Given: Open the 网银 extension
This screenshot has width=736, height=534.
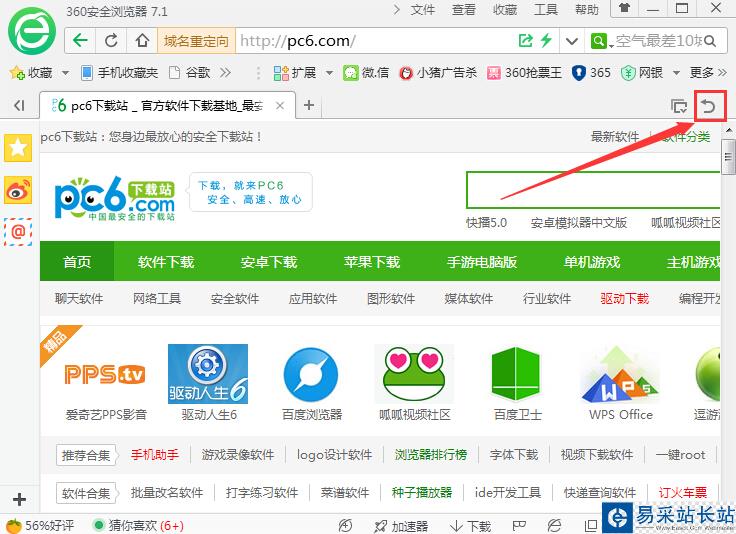Looking at the screenshot, I should coord(642,73).
